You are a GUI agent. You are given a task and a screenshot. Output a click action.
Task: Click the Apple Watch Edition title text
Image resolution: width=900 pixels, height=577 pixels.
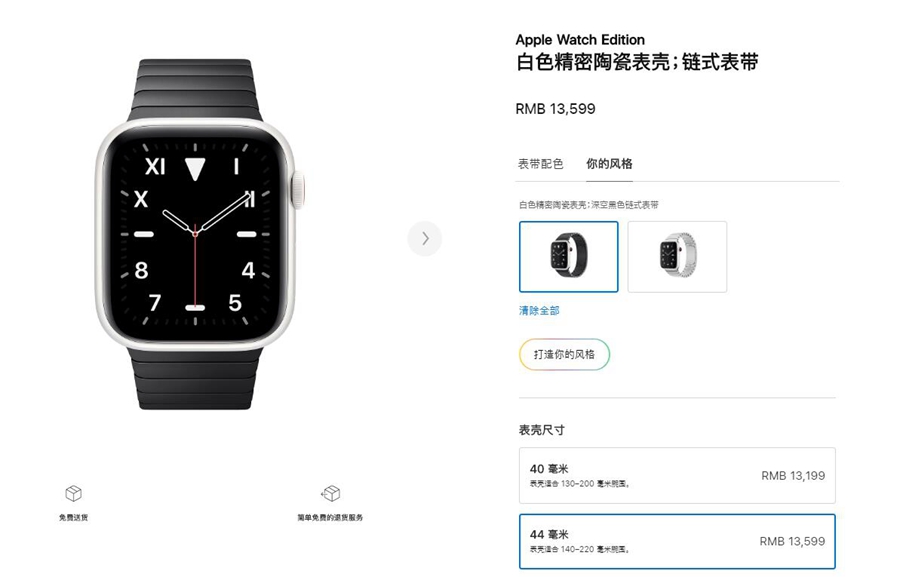(x=580, y=40)
